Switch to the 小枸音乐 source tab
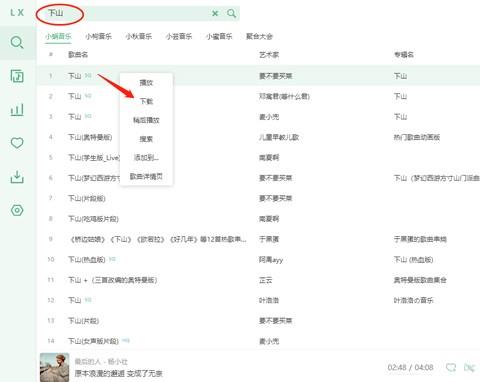 [99, 36]
